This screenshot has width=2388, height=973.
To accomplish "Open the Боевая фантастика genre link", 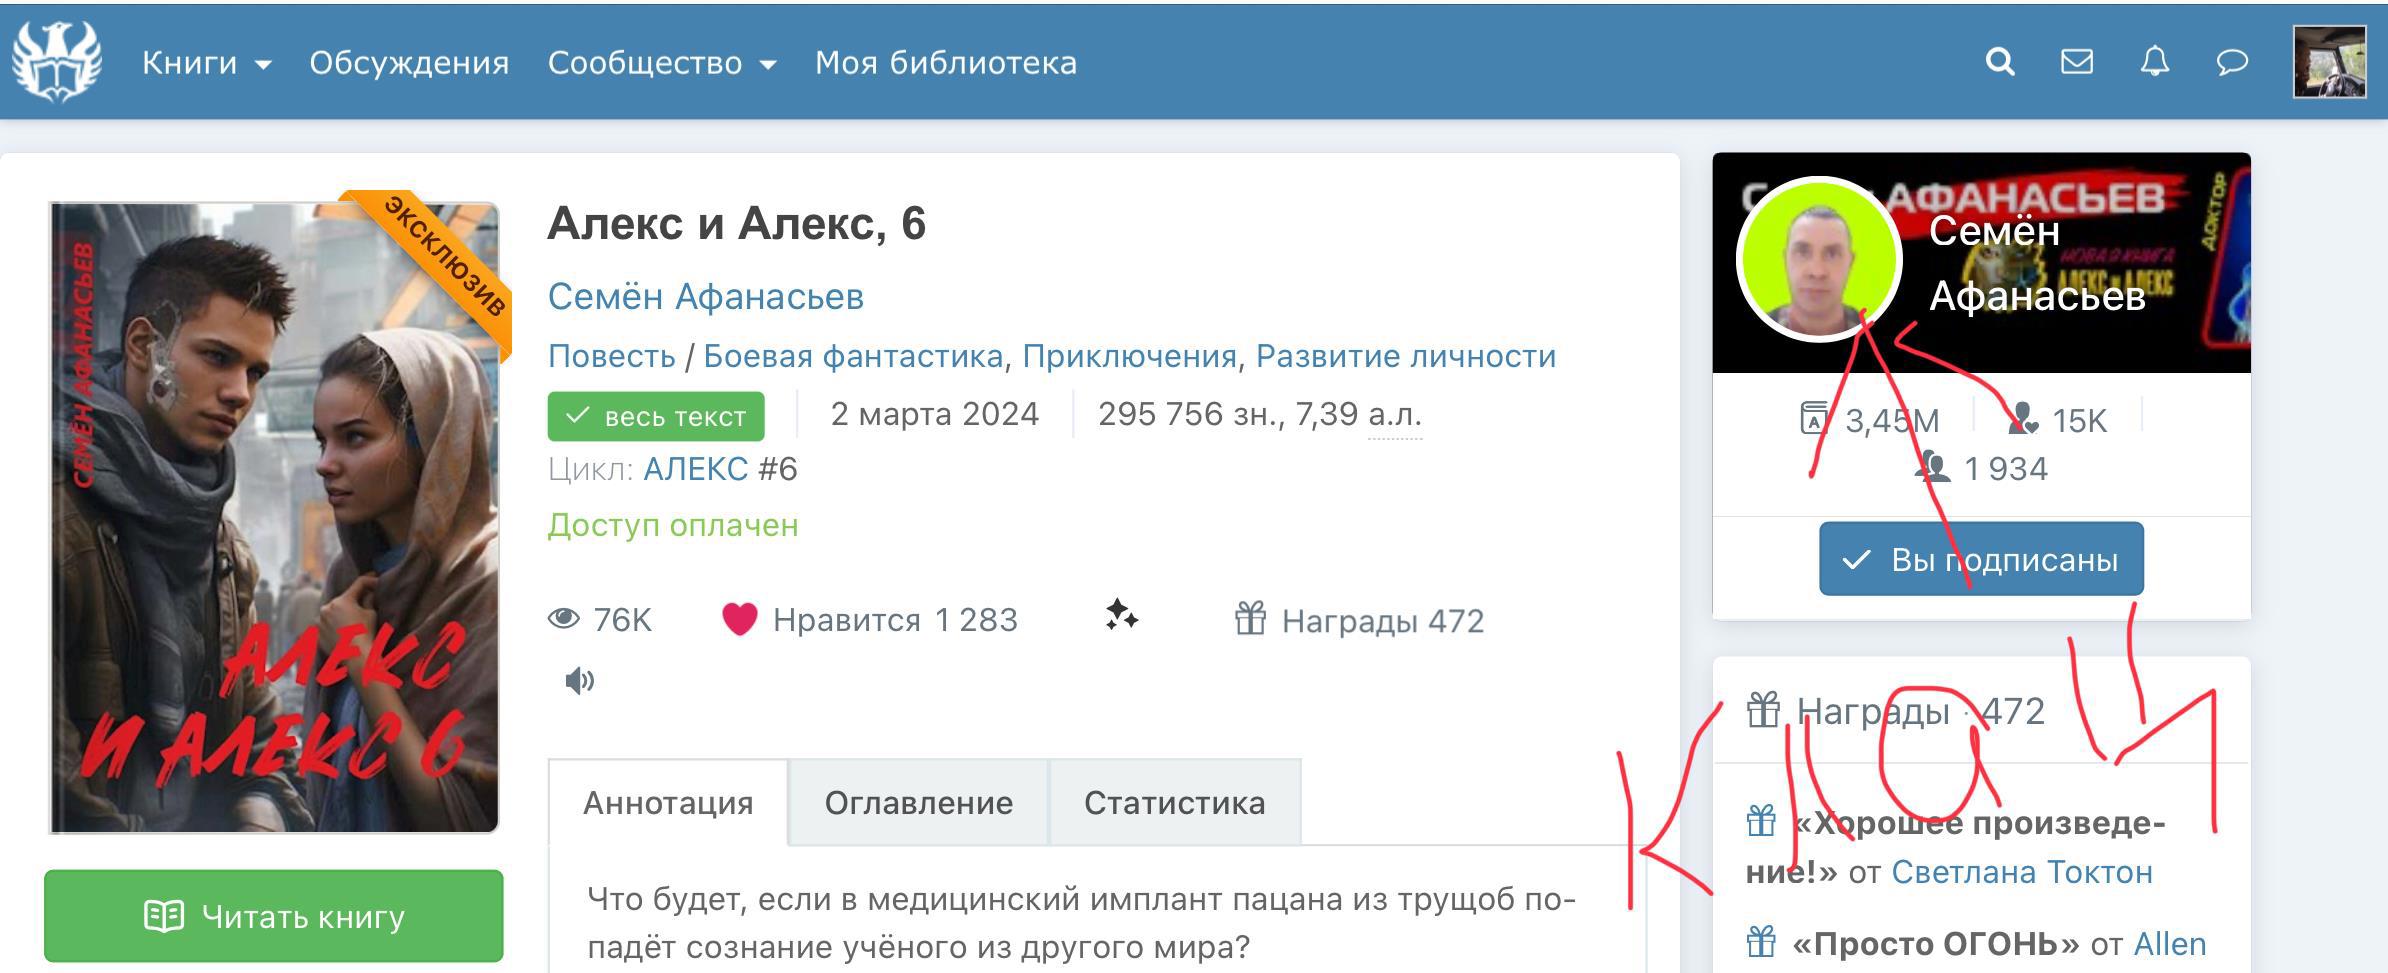I will click(852, 356).
